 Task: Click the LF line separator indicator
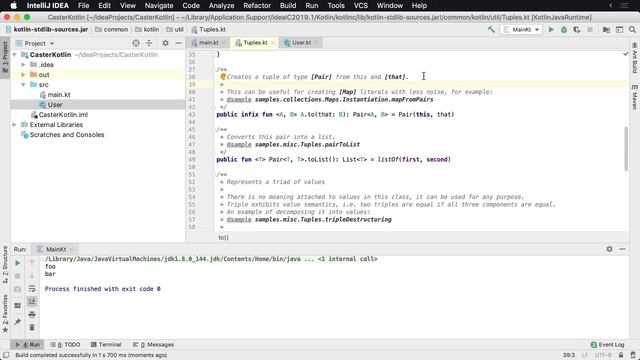click(x=584, y=355)
